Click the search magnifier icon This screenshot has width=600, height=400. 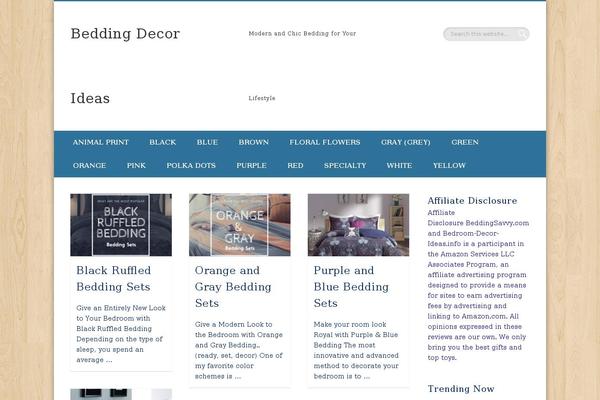point(522,34)
